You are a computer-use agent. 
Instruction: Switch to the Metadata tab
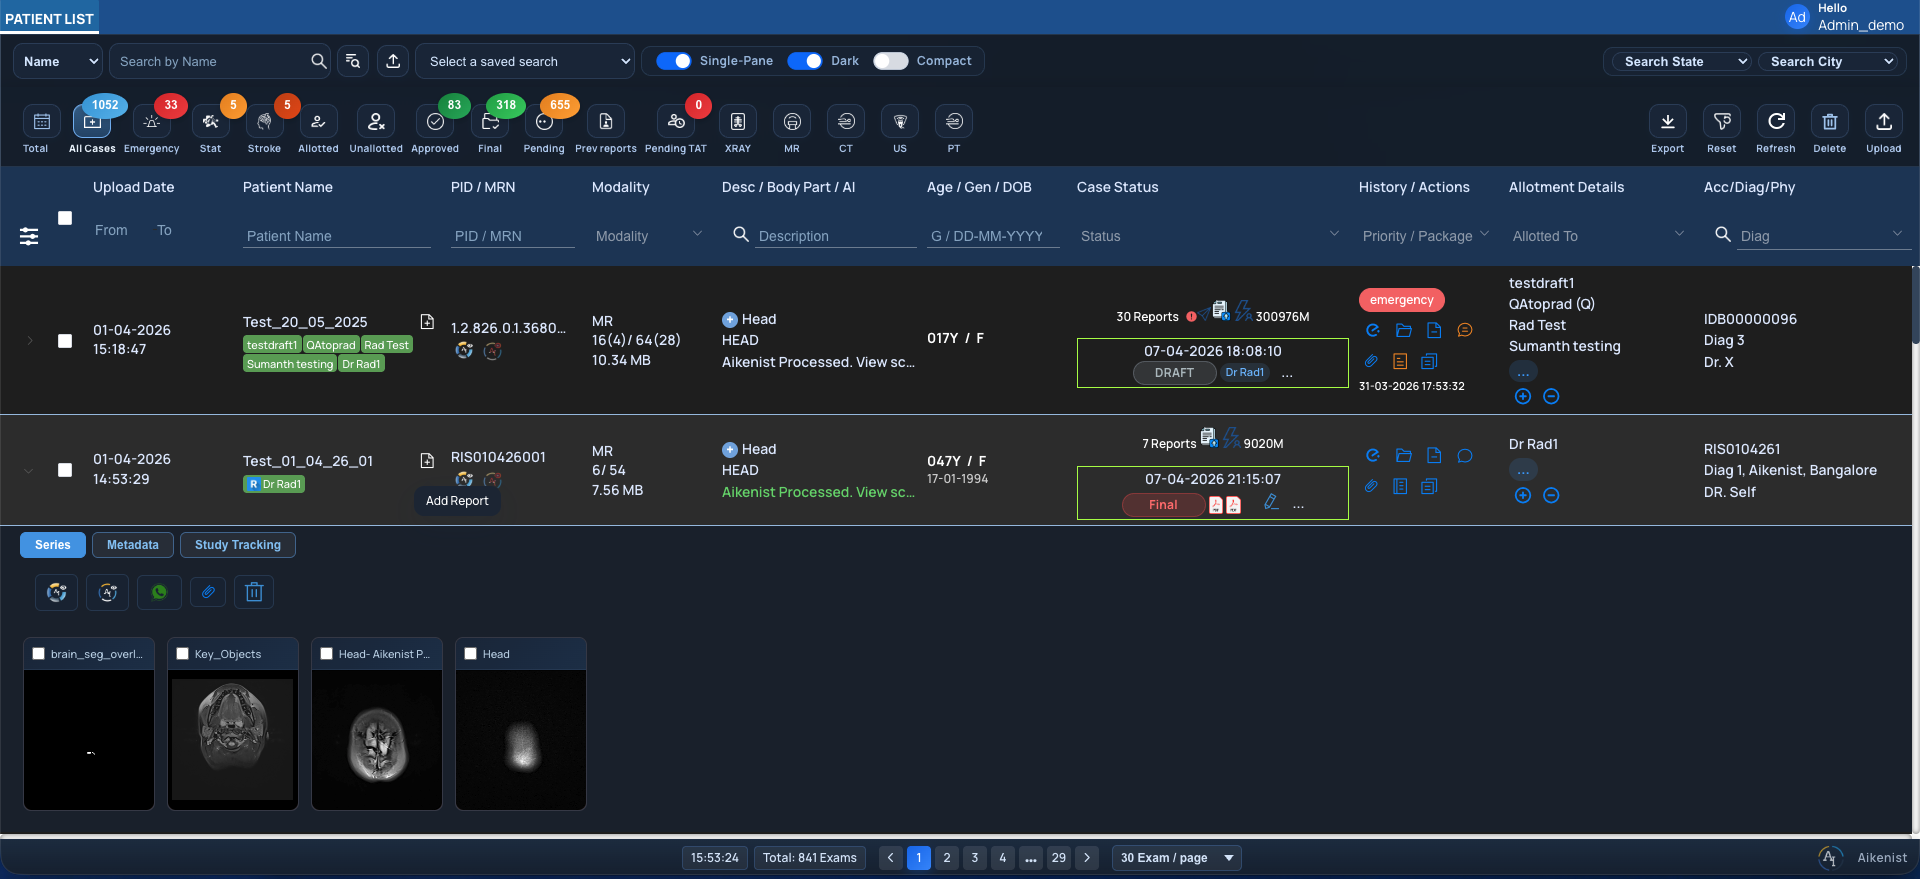pyautogui.click(x=133, y=545)
